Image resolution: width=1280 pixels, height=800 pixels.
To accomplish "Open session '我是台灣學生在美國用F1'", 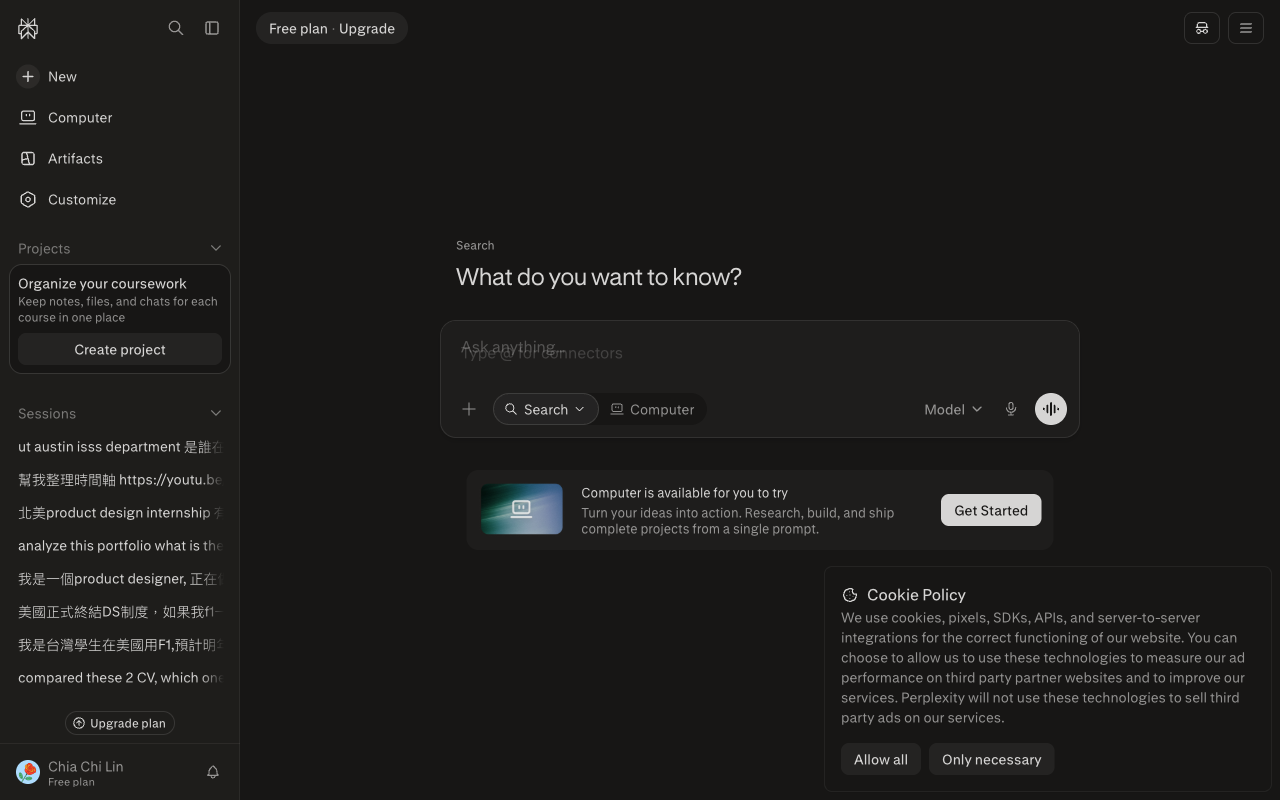I will coord(120,645).
